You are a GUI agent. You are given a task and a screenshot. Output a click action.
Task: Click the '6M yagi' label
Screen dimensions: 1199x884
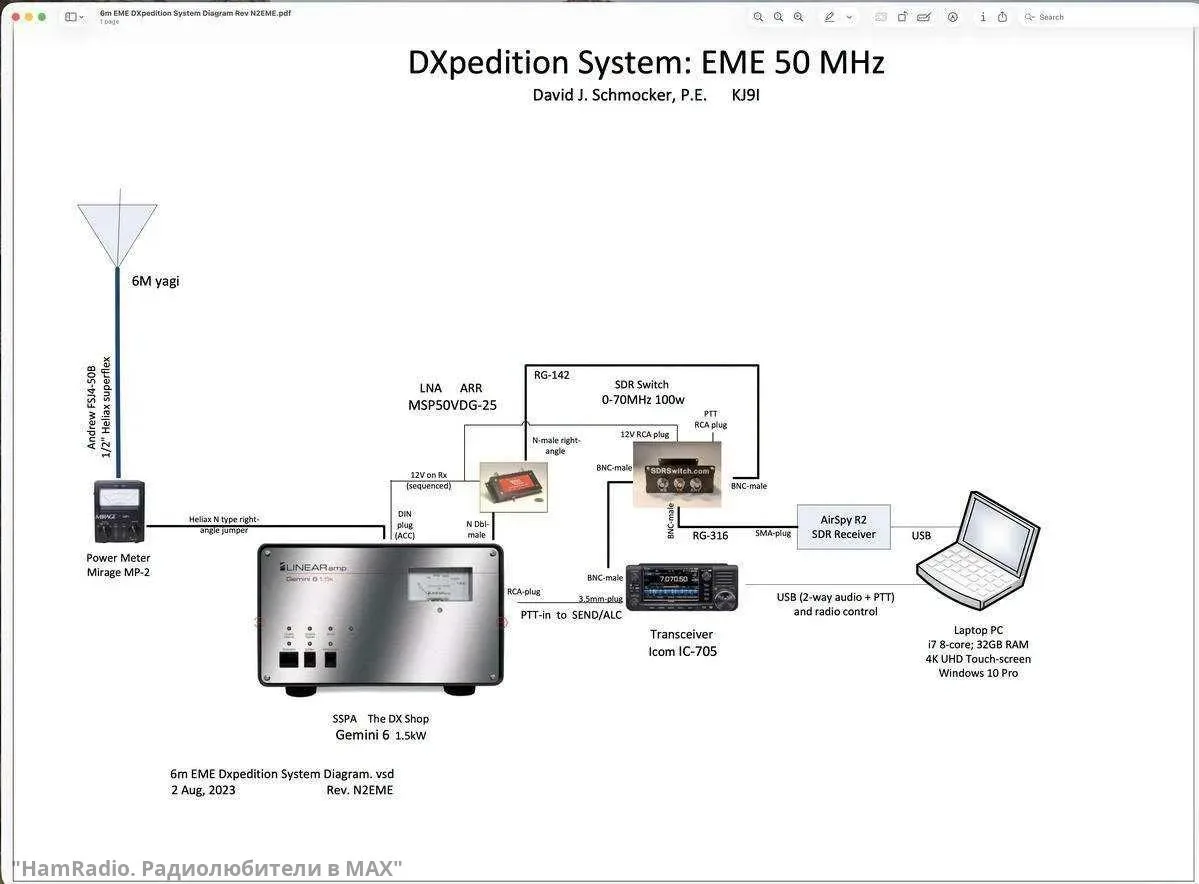155,281
